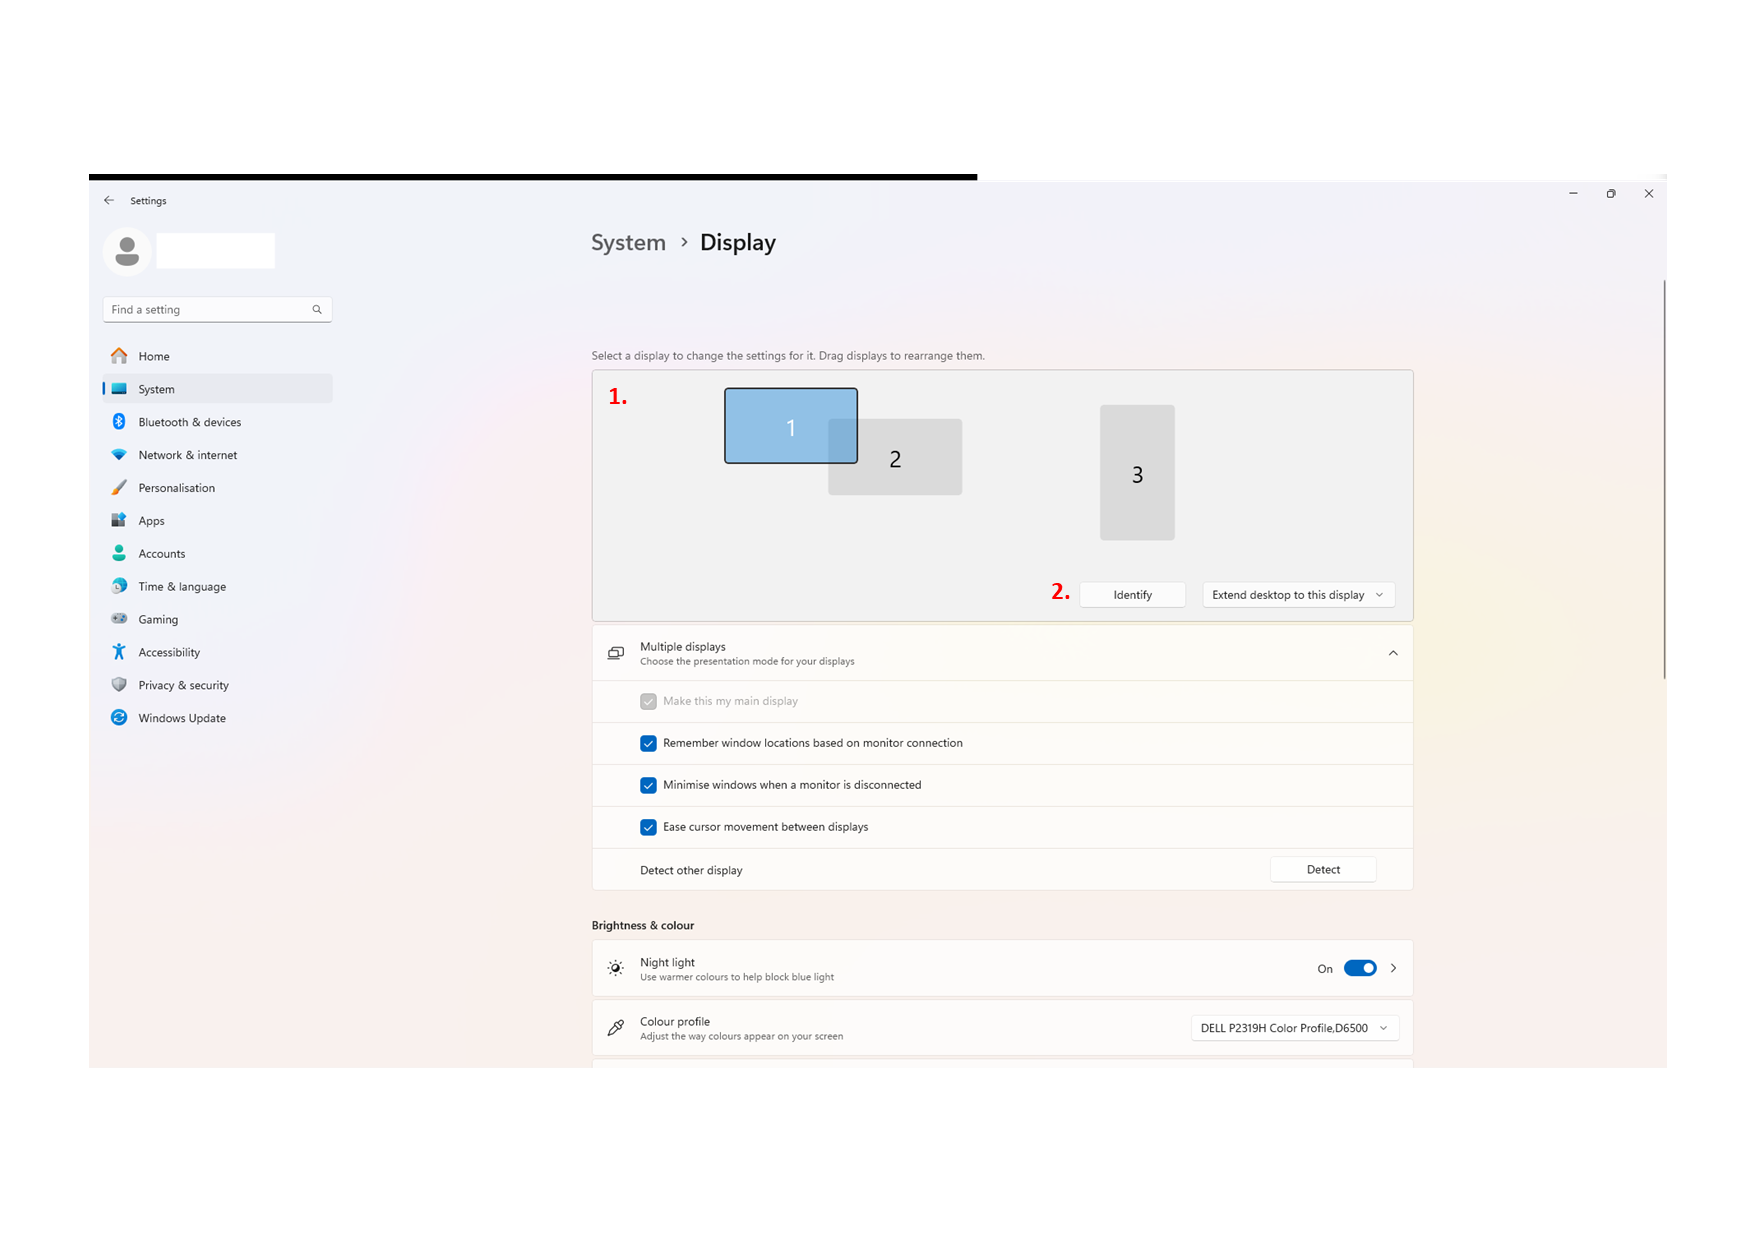Select the Gaming controller icon

119,619
